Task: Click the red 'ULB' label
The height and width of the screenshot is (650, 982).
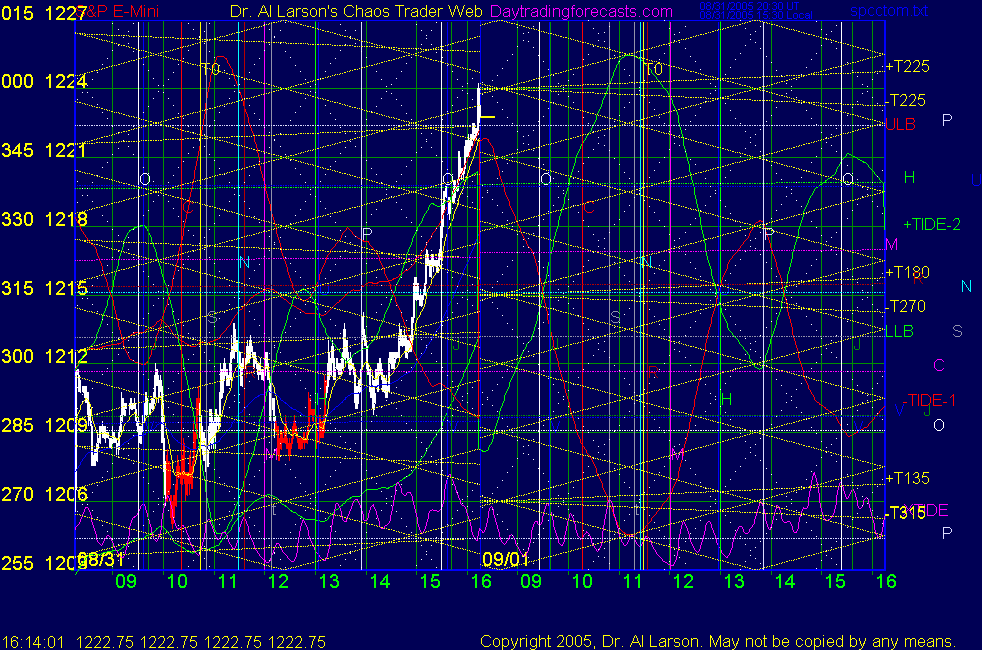Action: point(901,124)
